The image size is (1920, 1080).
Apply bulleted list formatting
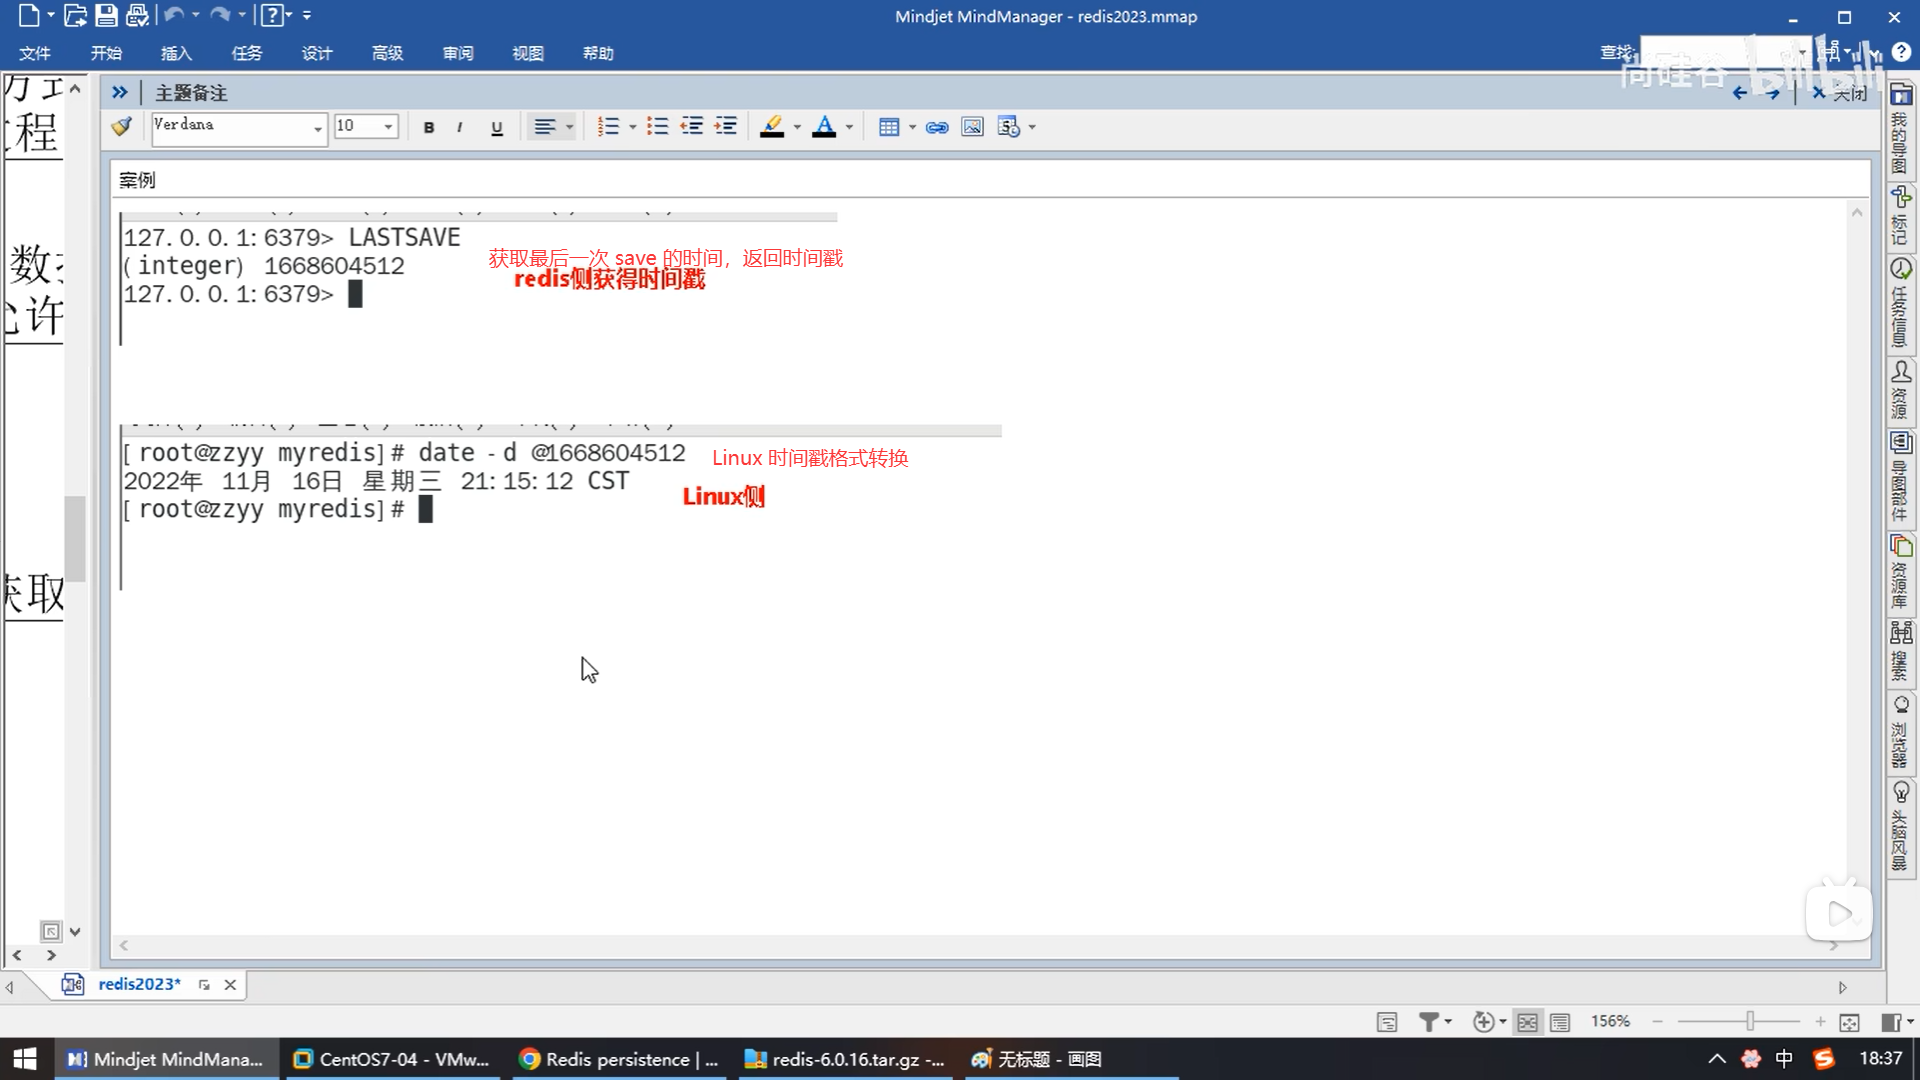coord(657,127)
